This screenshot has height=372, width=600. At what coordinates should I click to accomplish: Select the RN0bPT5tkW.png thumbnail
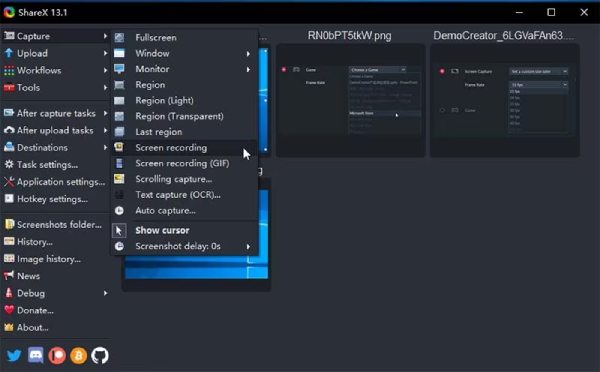(351, 100)
